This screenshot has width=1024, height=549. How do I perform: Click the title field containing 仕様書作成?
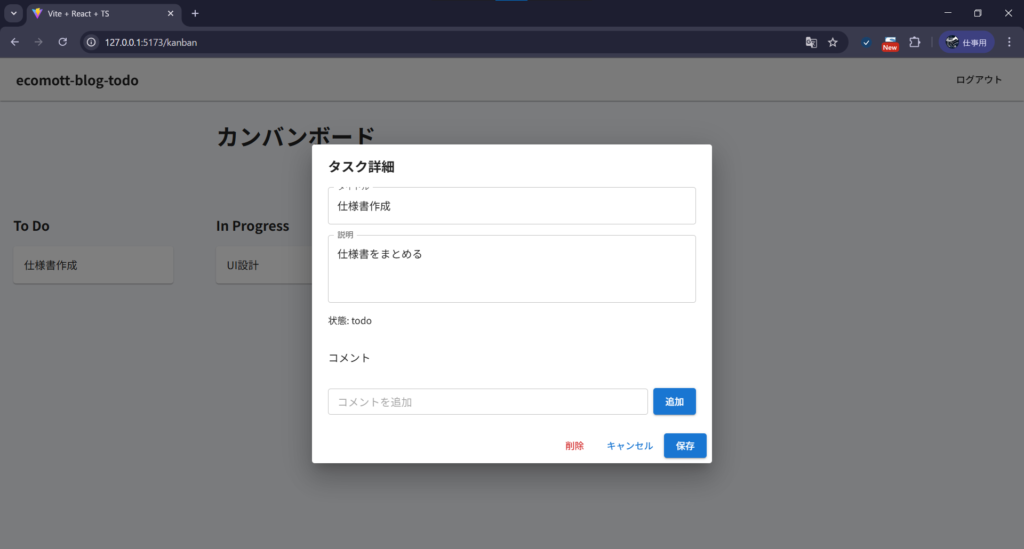(511, 206)
